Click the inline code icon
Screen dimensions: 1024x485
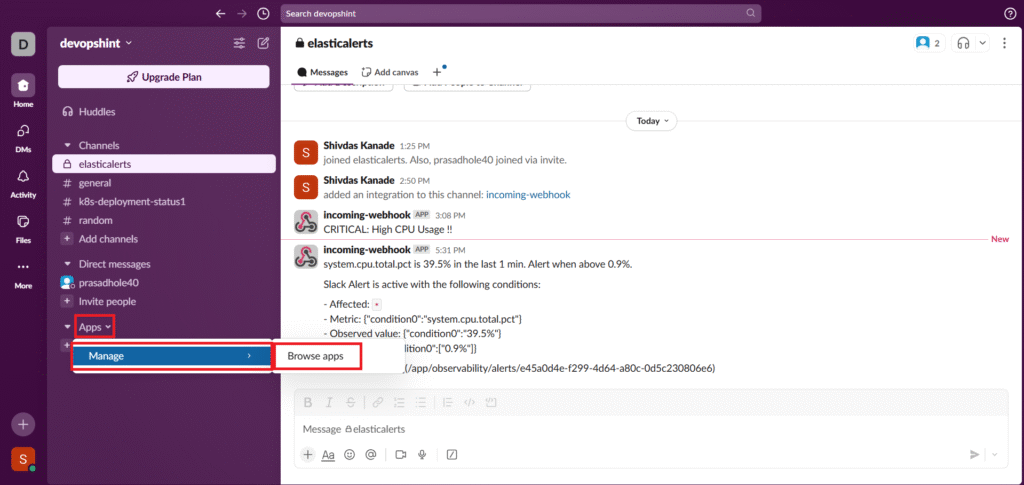click(x=469, y=402)
